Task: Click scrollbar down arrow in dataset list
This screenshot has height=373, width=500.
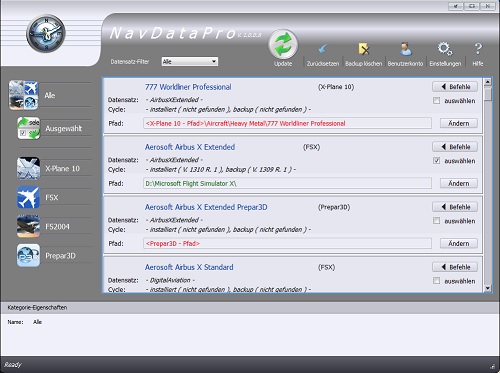Action: (488, 288)
